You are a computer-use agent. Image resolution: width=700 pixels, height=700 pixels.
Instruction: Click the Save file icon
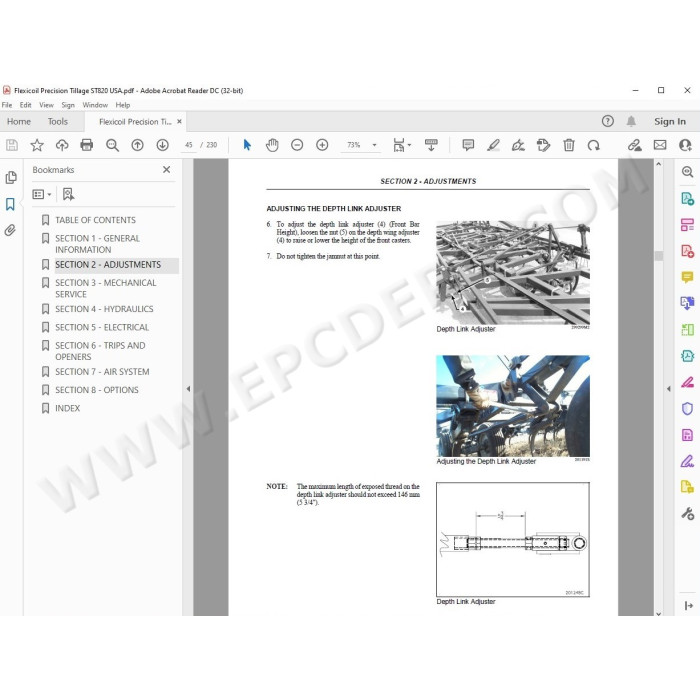coord(12,145)
